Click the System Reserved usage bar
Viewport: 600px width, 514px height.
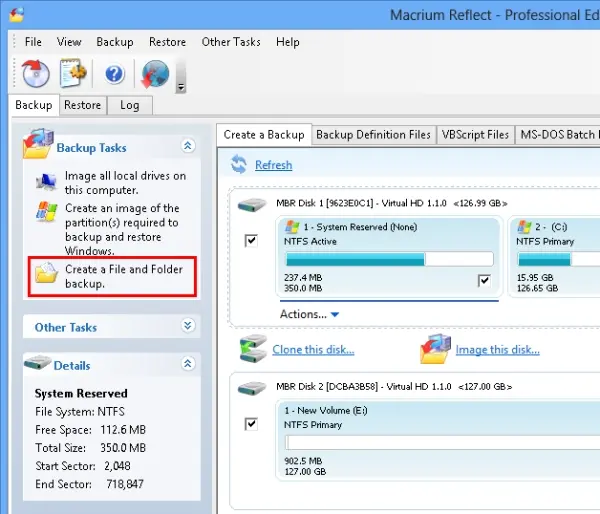point(390,259)
